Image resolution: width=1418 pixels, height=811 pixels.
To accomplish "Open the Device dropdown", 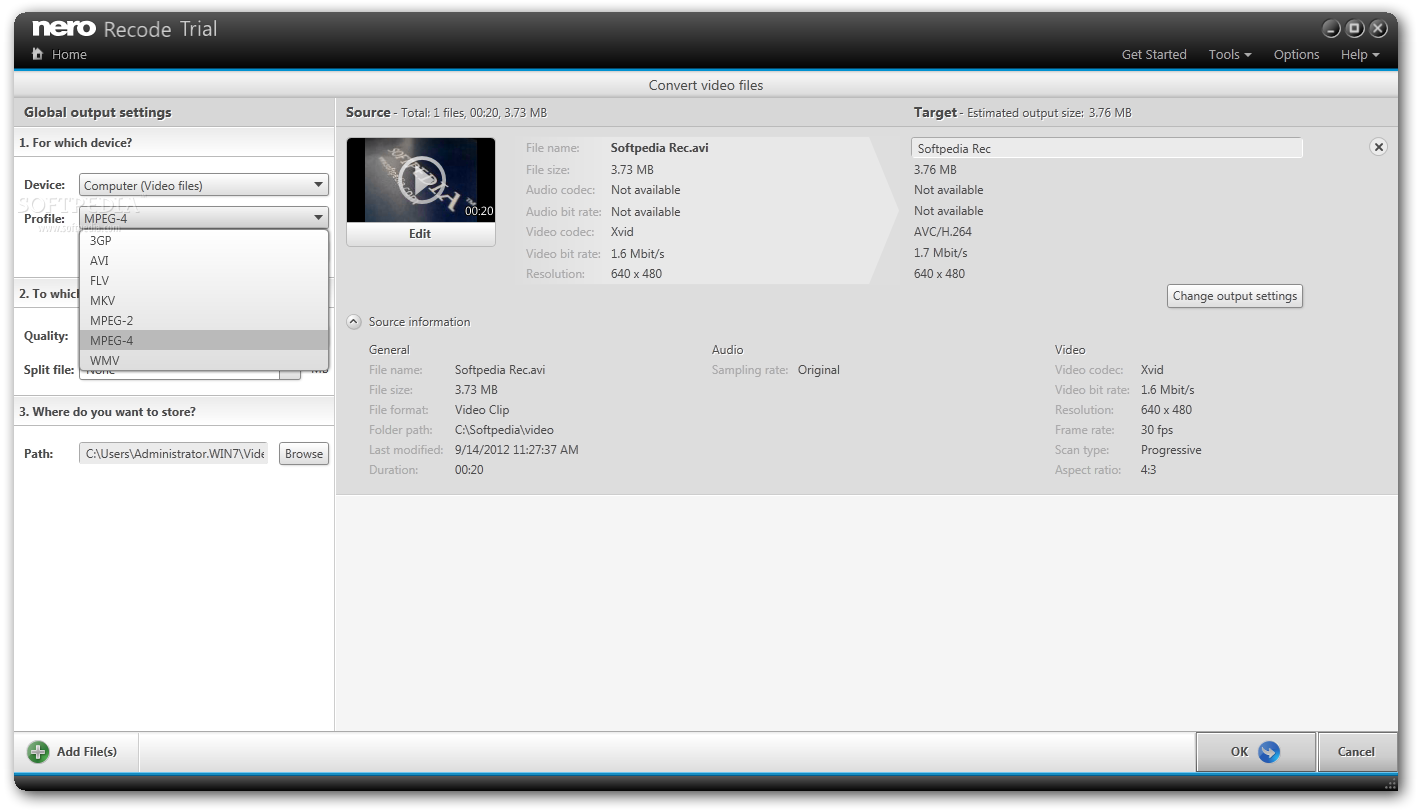I will (x=204, y=185).
